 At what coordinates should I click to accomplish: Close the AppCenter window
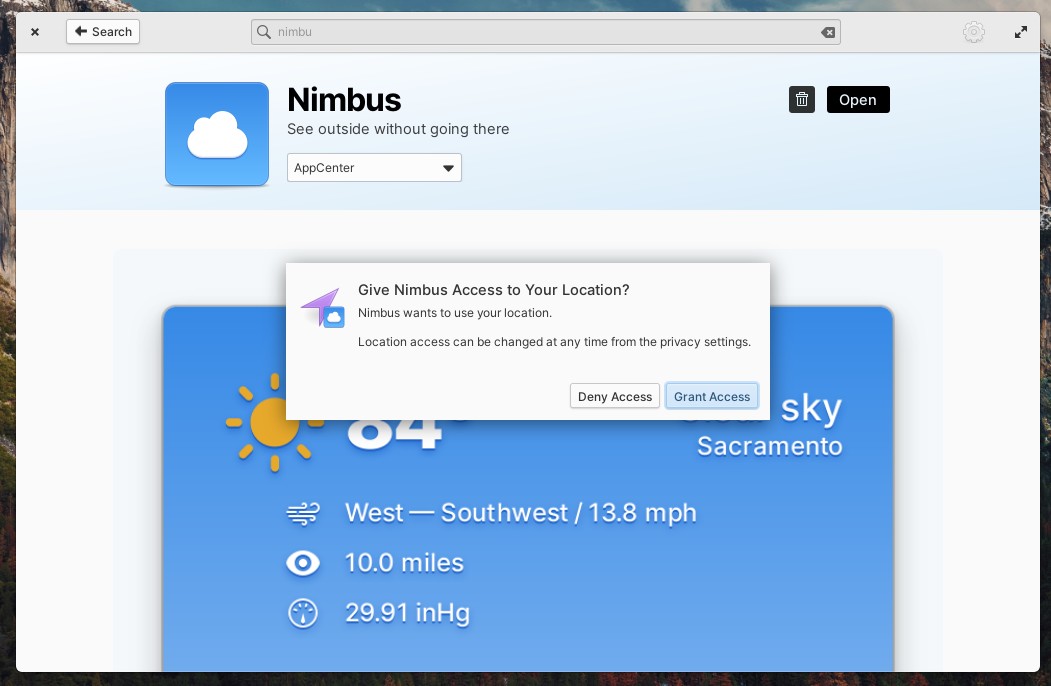tap(35, 32)
